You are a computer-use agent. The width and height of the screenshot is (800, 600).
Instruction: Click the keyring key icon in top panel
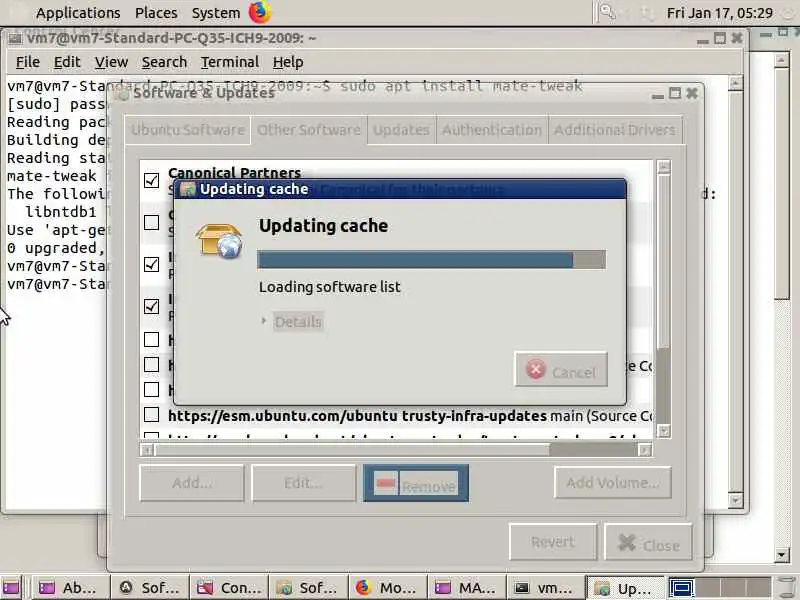point(607,12)
